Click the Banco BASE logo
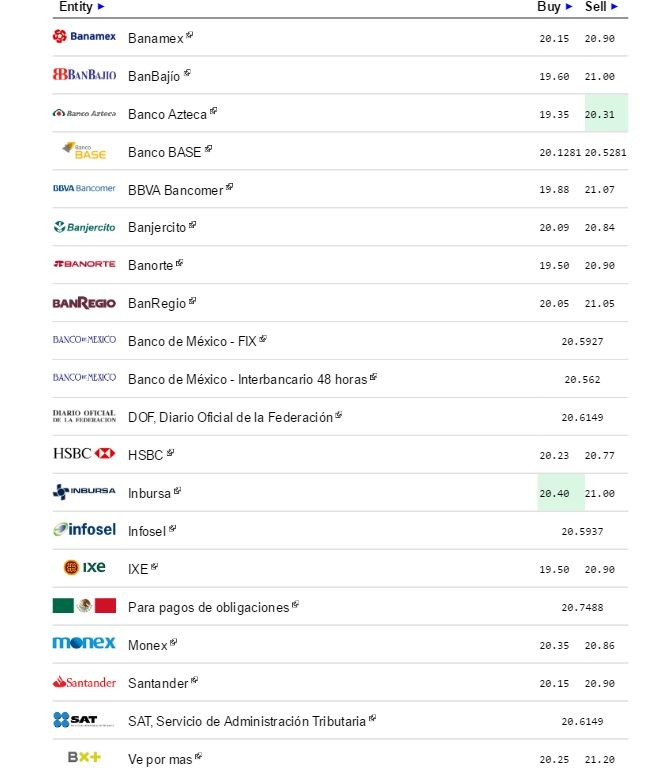The height and width of the screenshot is (768, 669). [x=84, y=151]
